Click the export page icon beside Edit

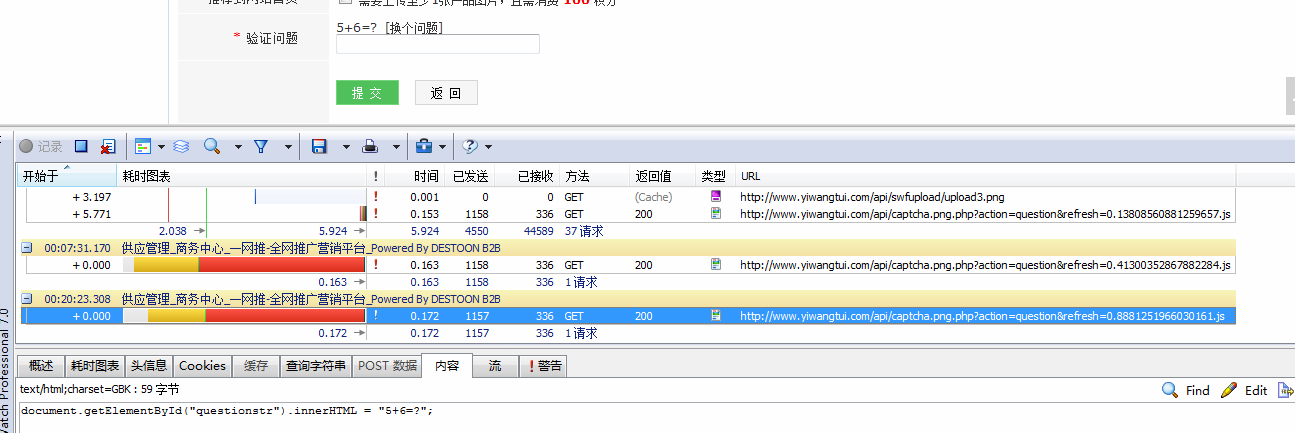[x=1286, y=391]
